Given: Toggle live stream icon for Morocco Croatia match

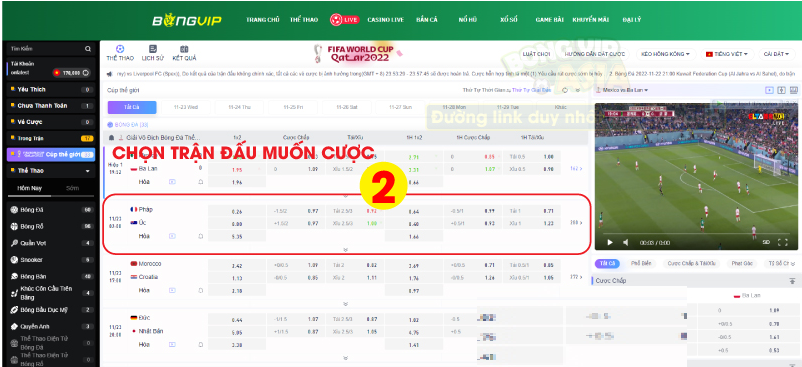Looking at the screenshot, I should coord(172,290).
